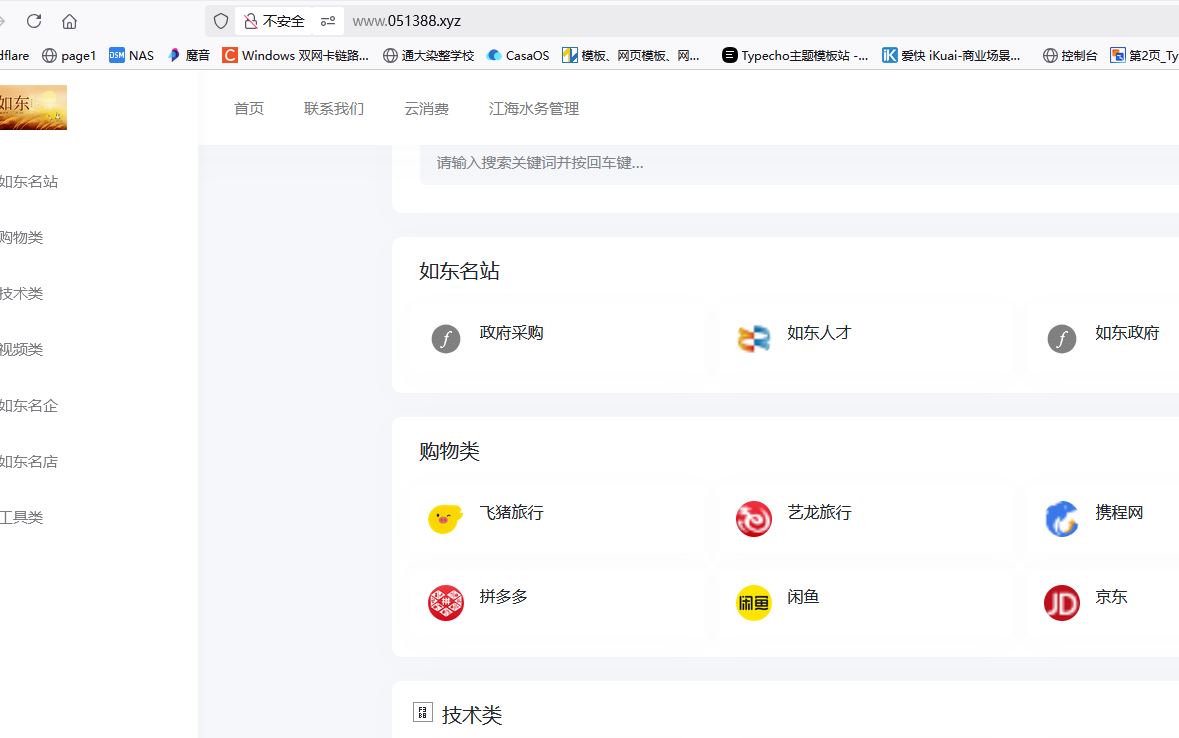Click the icon beside 技术类 heading
Image resolution: width=1179 pixels, height=738 pixels.
point(423,712)
